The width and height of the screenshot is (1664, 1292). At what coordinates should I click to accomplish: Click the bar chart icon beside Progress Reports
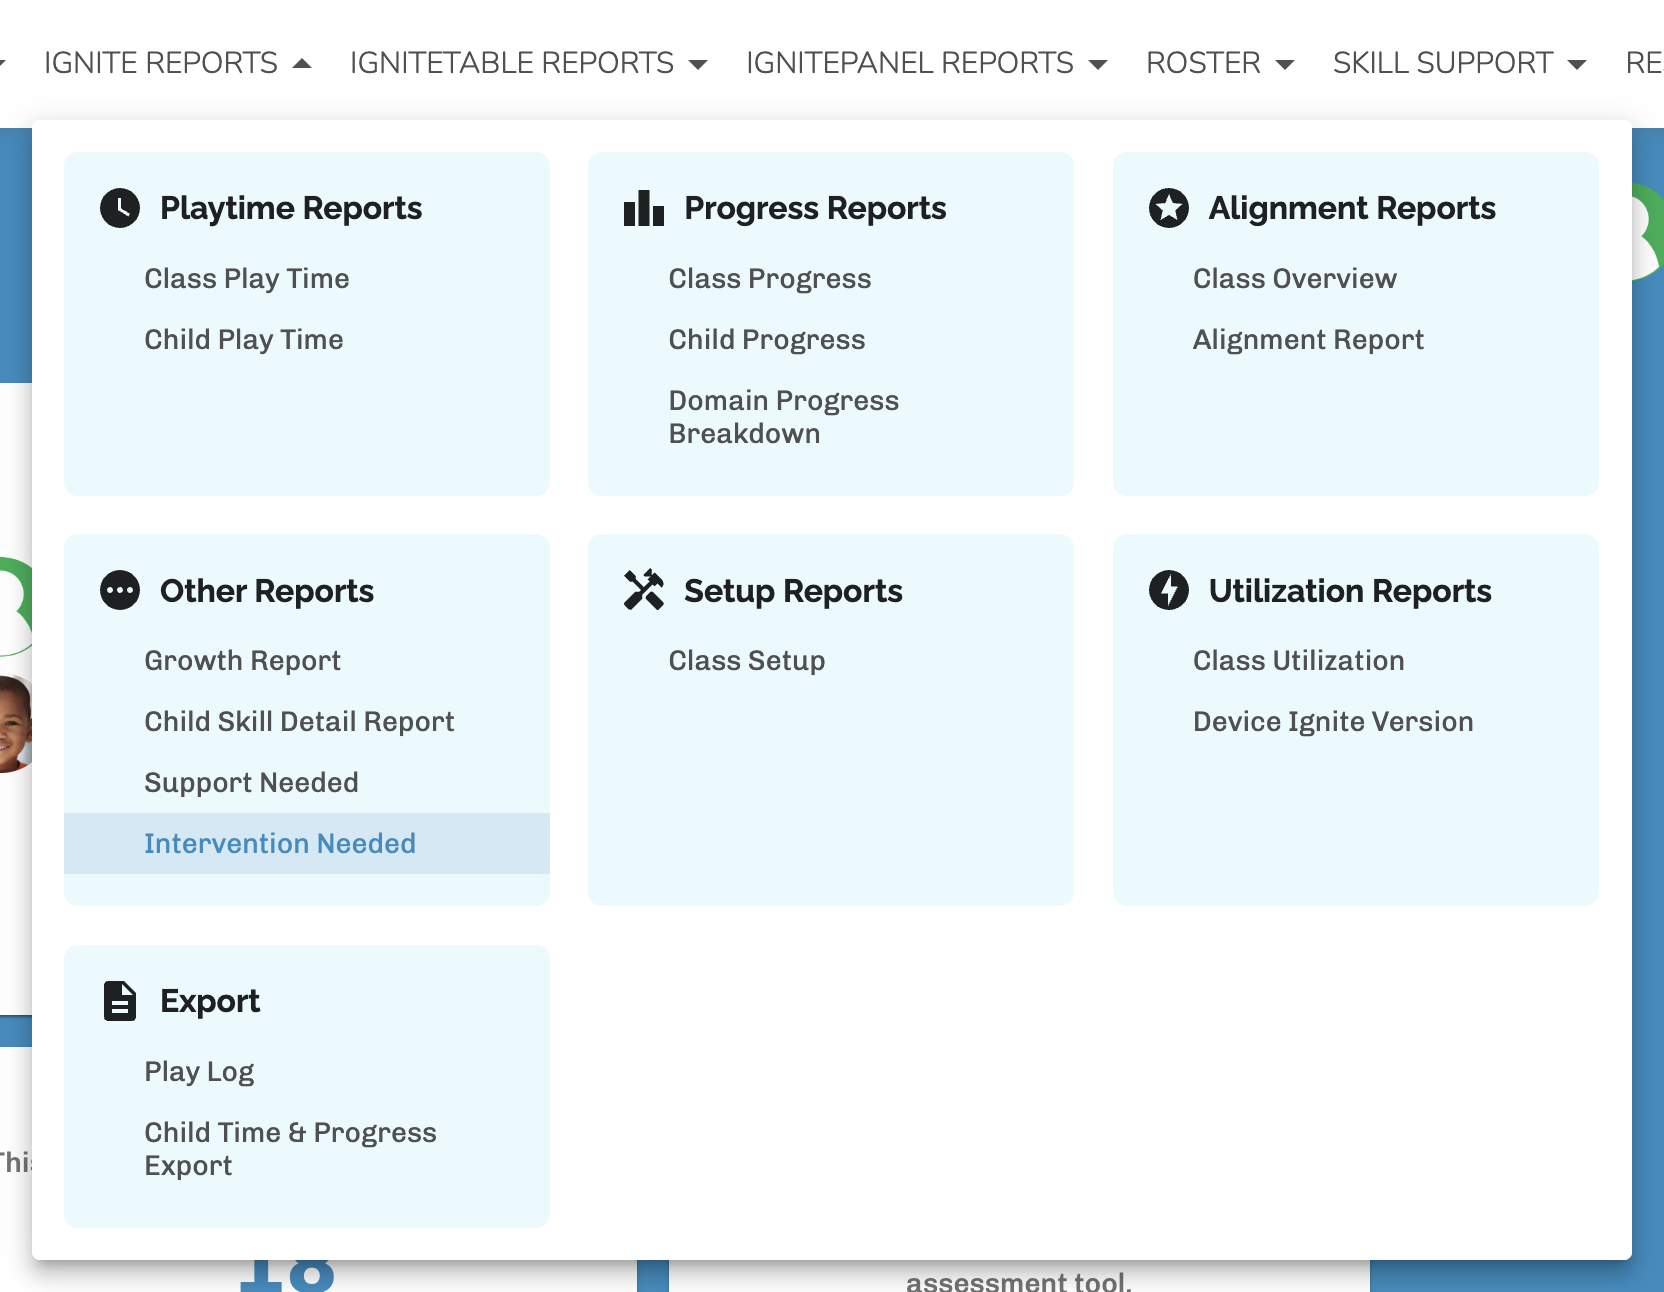(644, 208)
